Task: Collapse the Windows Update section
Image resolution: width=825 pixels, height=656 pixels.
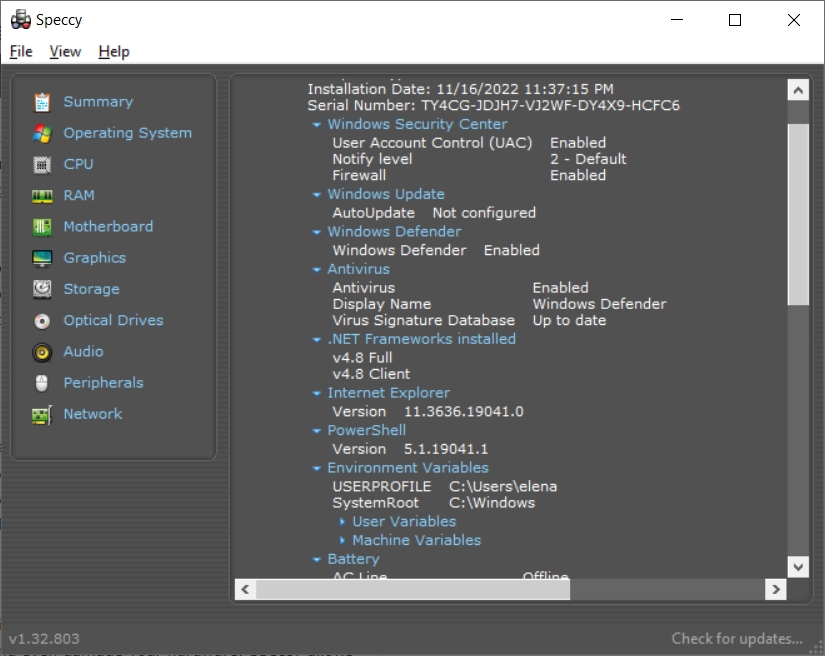Action: 317,195
